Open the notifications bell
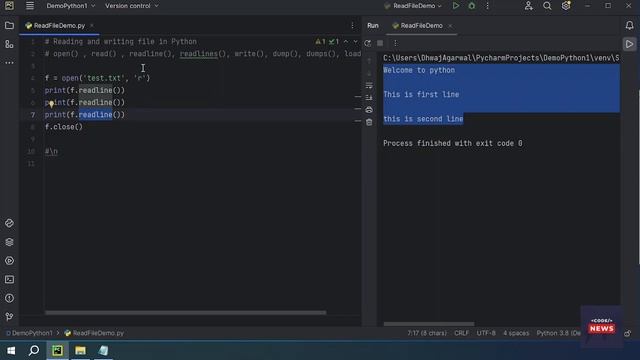The height and width of the screenshot is (360, 640). [629, 26]
